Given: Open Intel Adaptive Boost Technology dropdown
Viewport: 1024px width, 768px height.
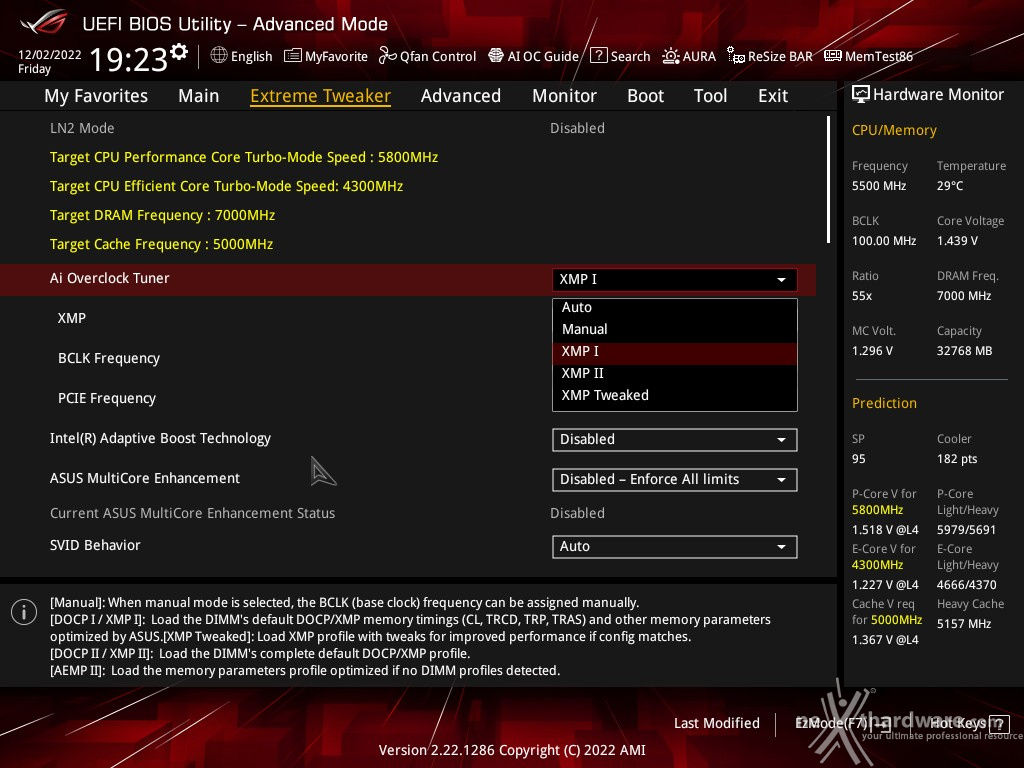Looking at the screenshot, I should pos(675,440).
